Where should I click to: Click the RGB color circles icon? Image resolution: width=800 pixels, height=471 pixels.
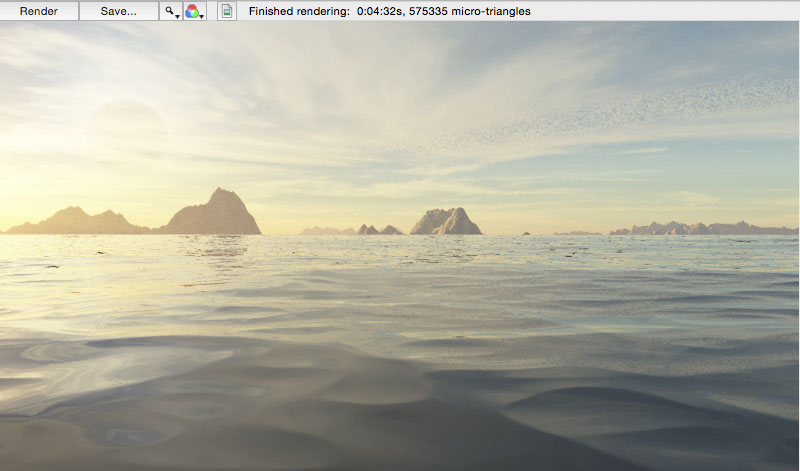click(x=192, y=11)
